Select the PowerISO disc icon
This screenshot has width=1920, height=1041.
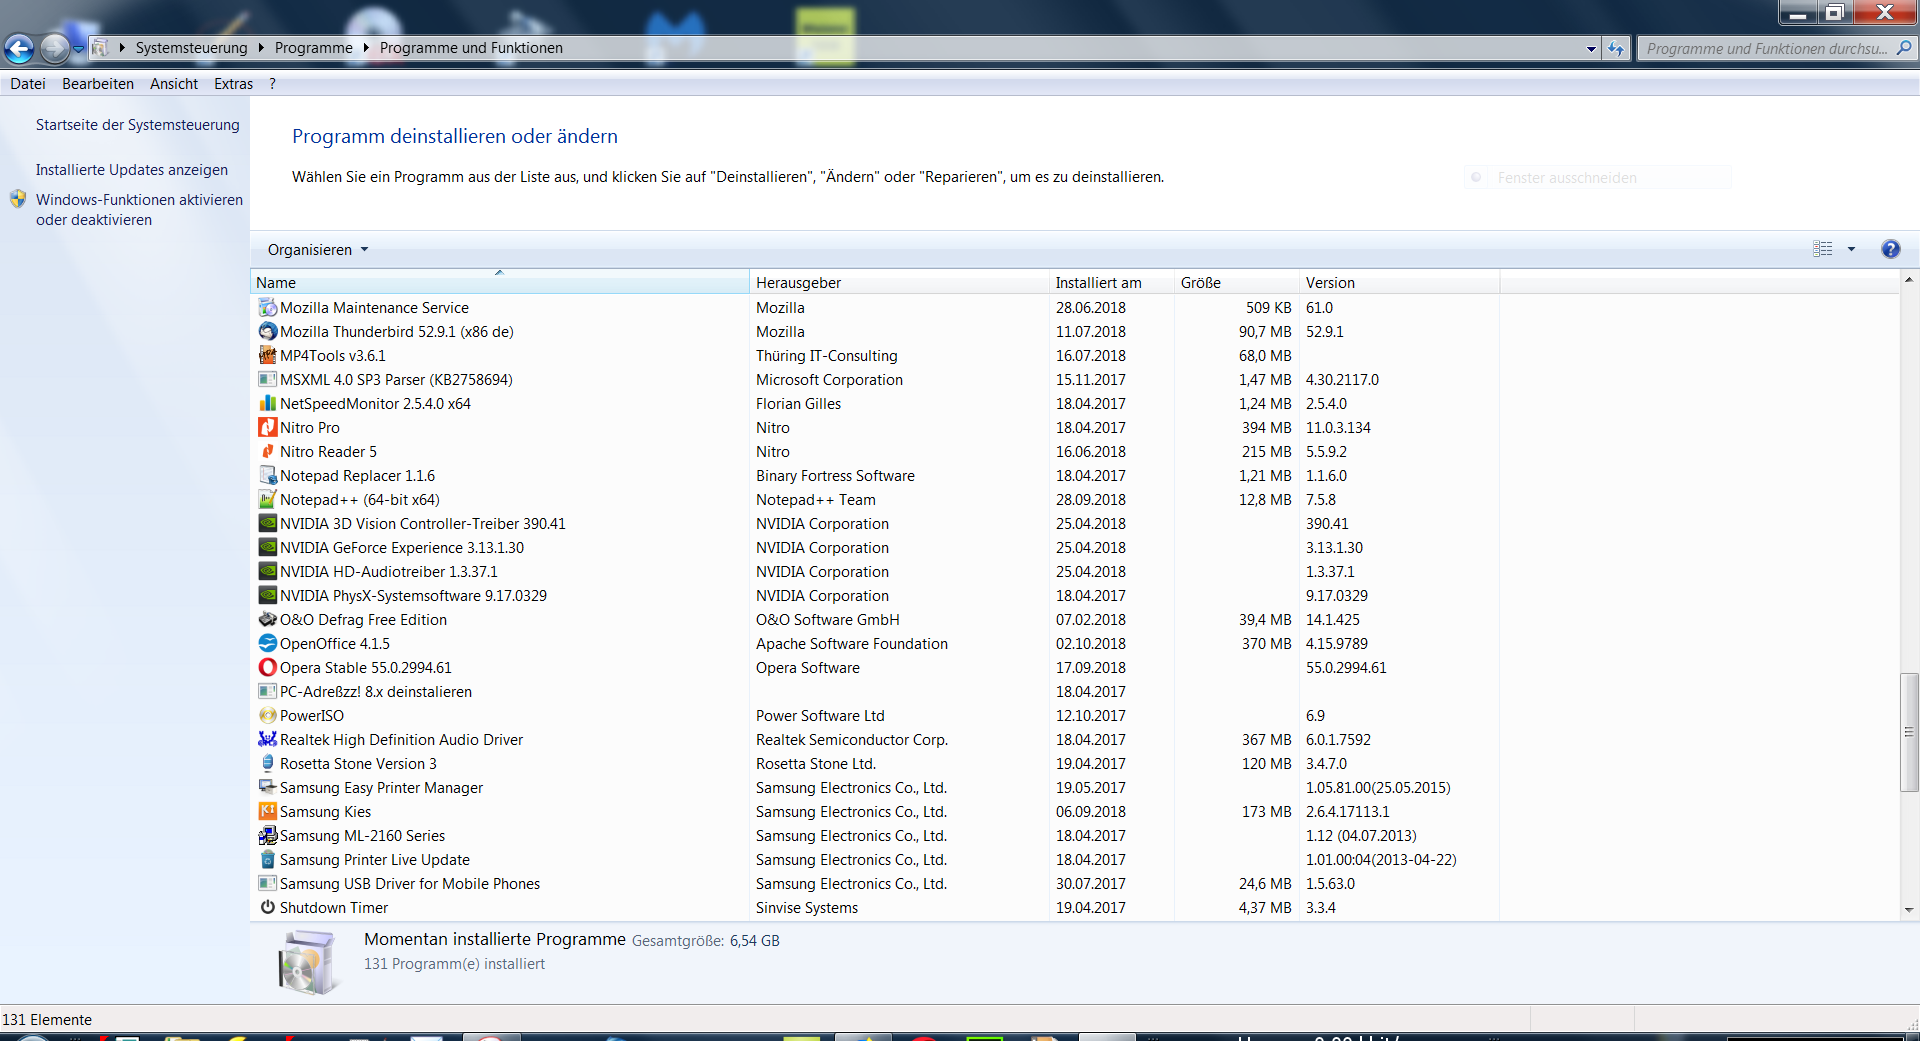[x=267, y=715]
